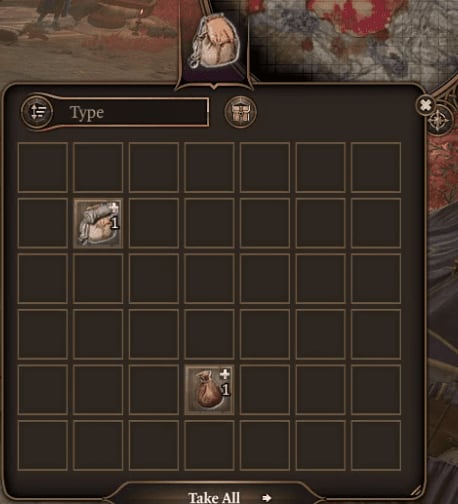458x504 pixels.
Task: Select the grey pouch item in second row
Action: coord(98,223)
